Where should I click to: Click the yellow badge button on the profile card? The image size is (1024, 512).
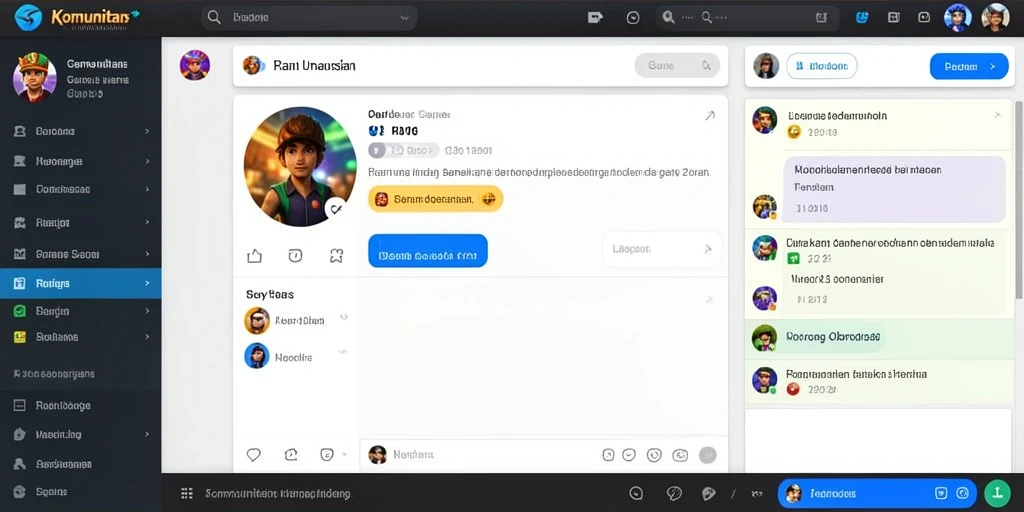tap(436, 199)
